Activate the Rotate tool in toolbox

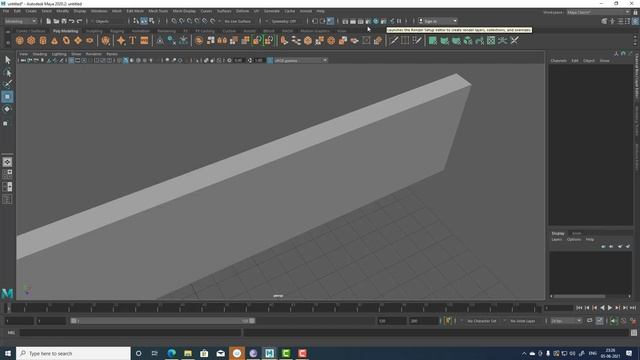coord(7,109)
